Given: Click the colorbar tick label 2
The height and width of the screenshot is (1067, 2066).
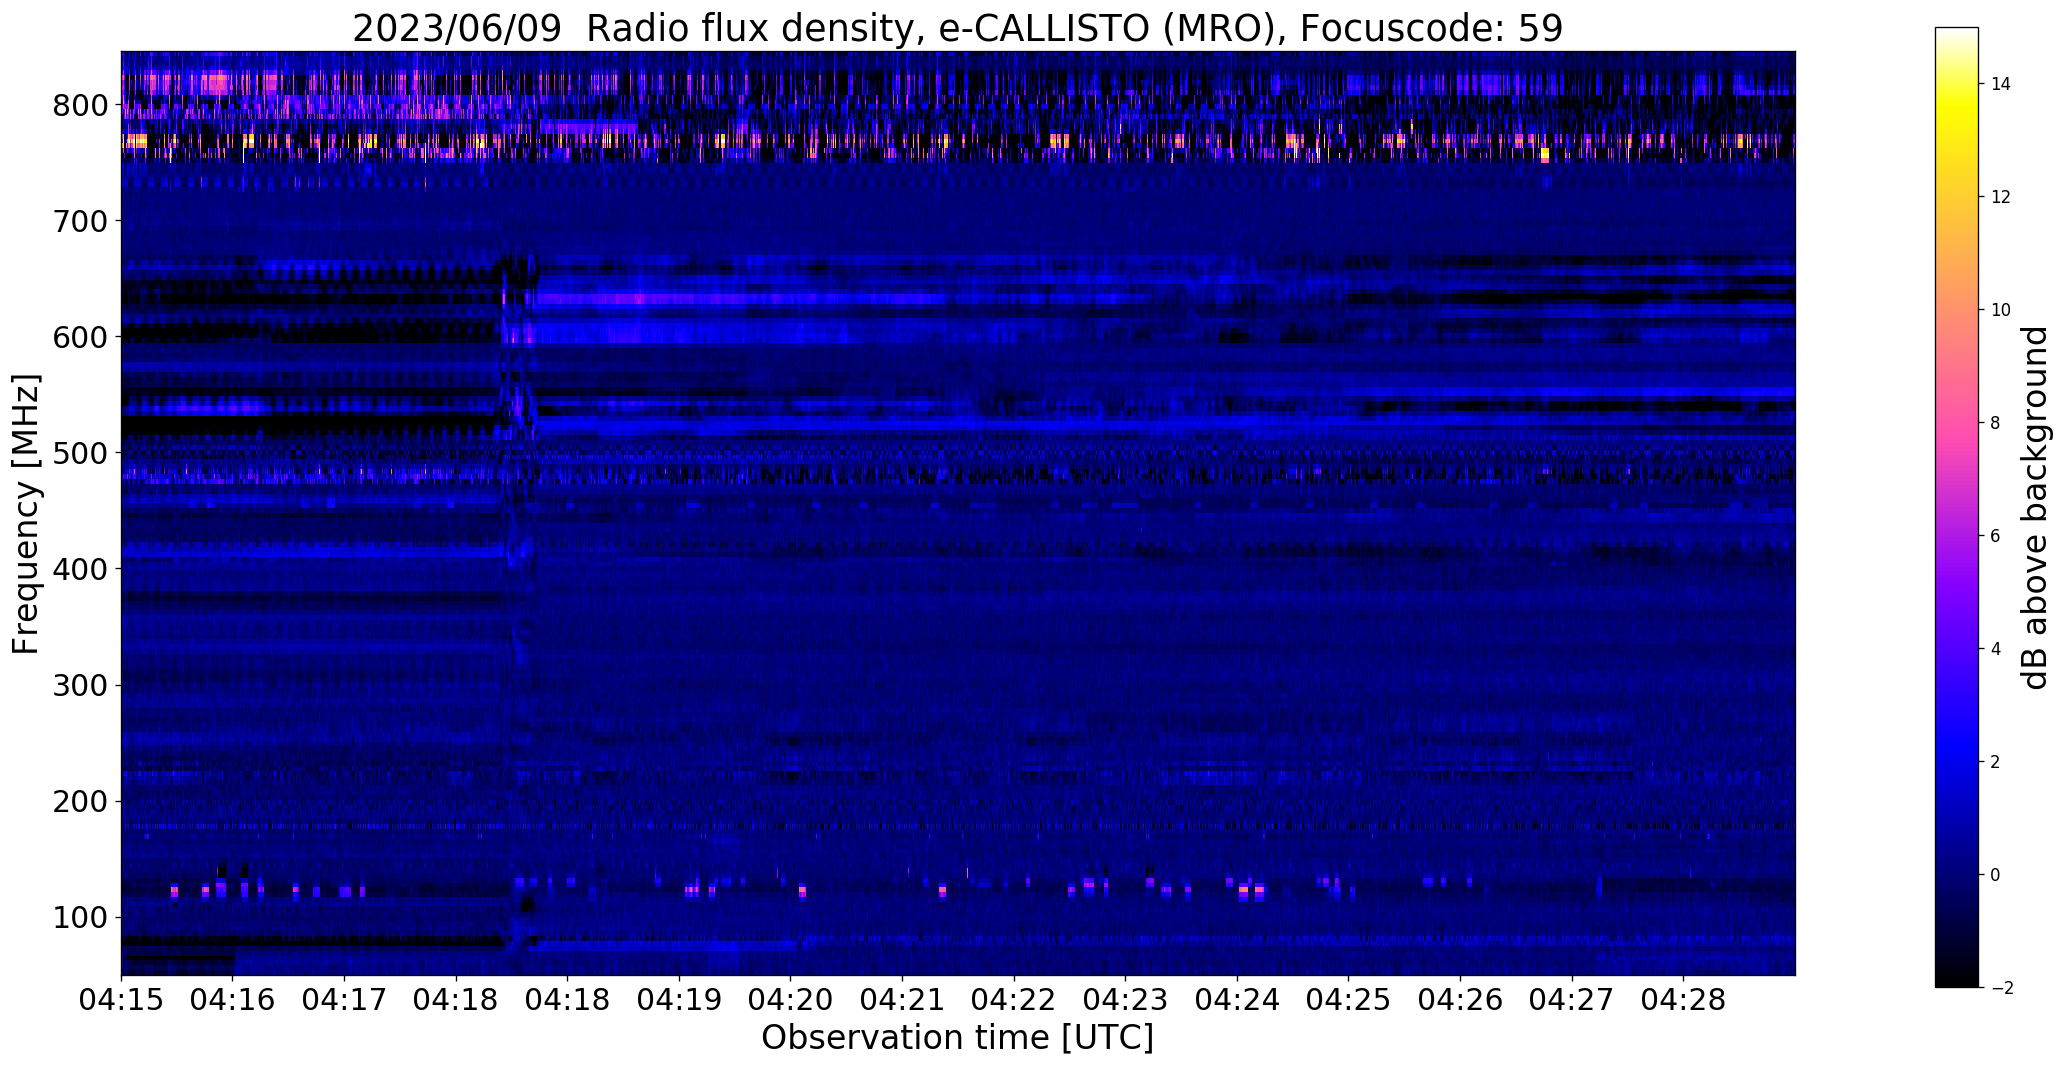Looking at the screenshot, I should pyautogui.click(x=1995, y=762).
